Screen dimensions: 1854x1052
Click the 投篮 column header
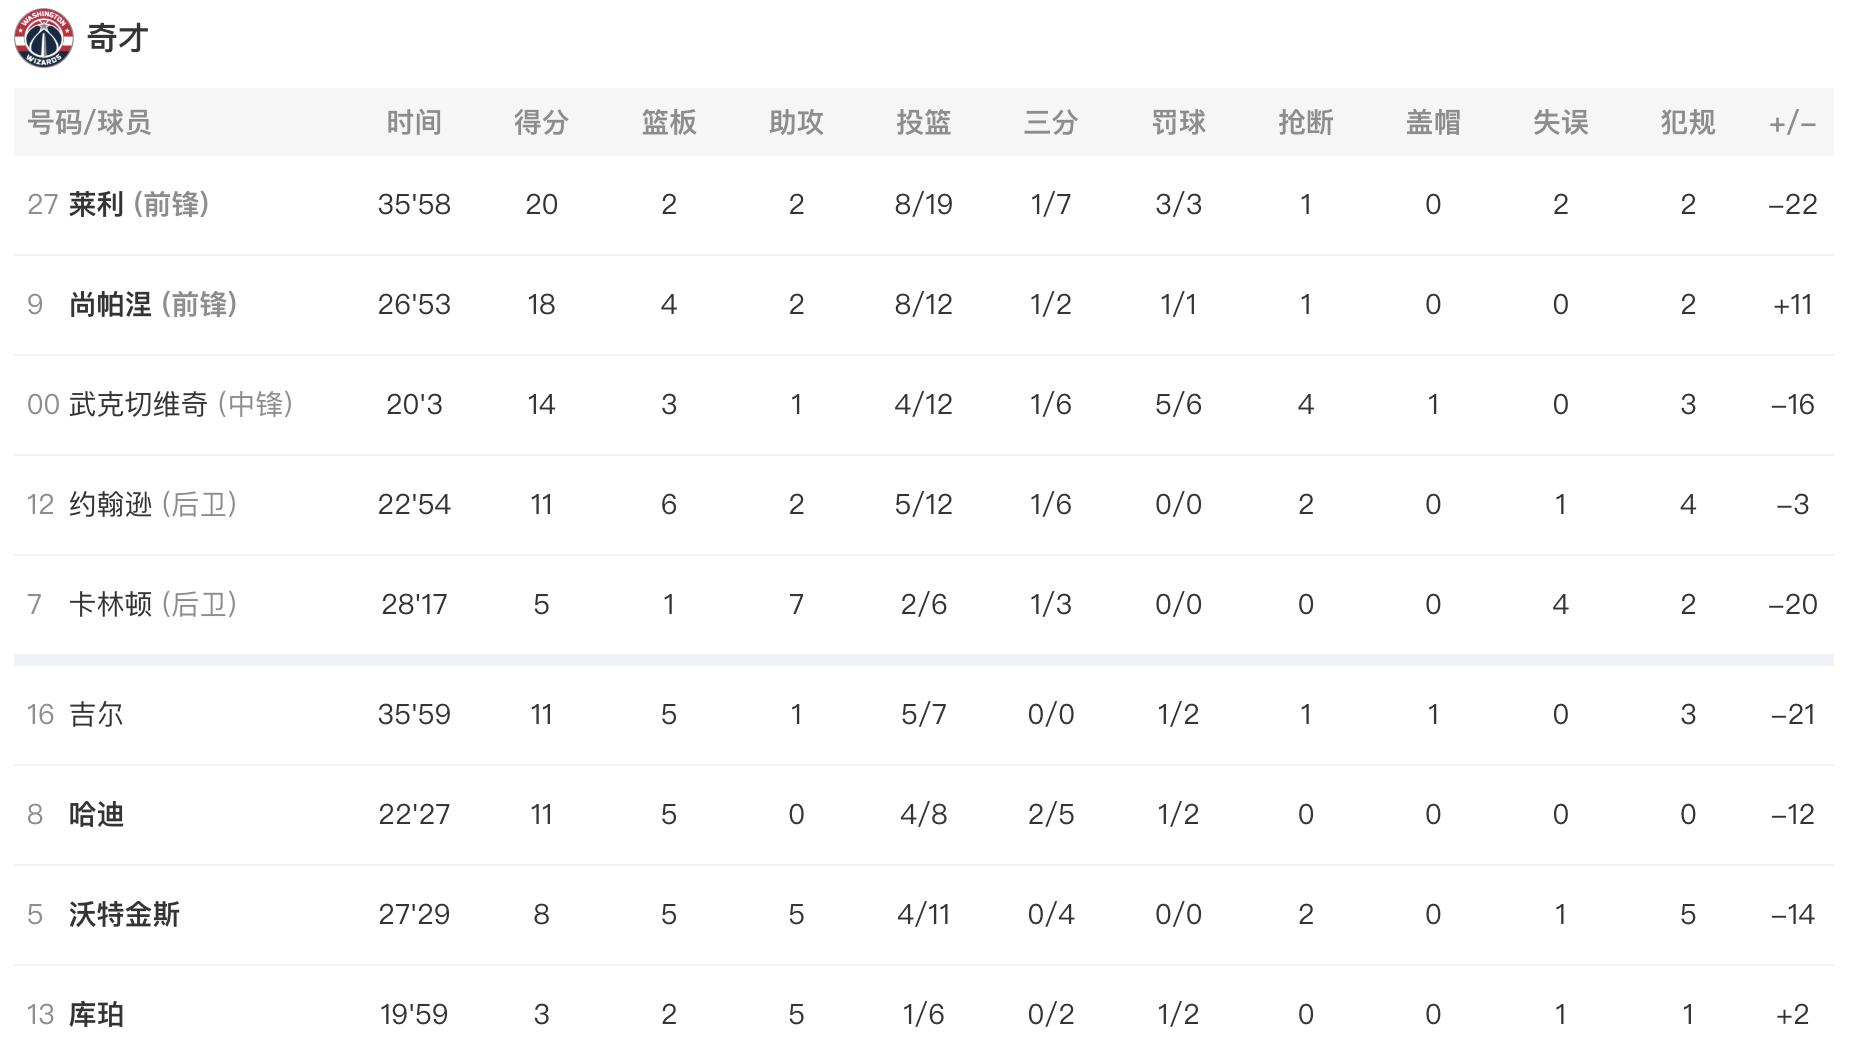pyautogui.click(x=923, y=122)
